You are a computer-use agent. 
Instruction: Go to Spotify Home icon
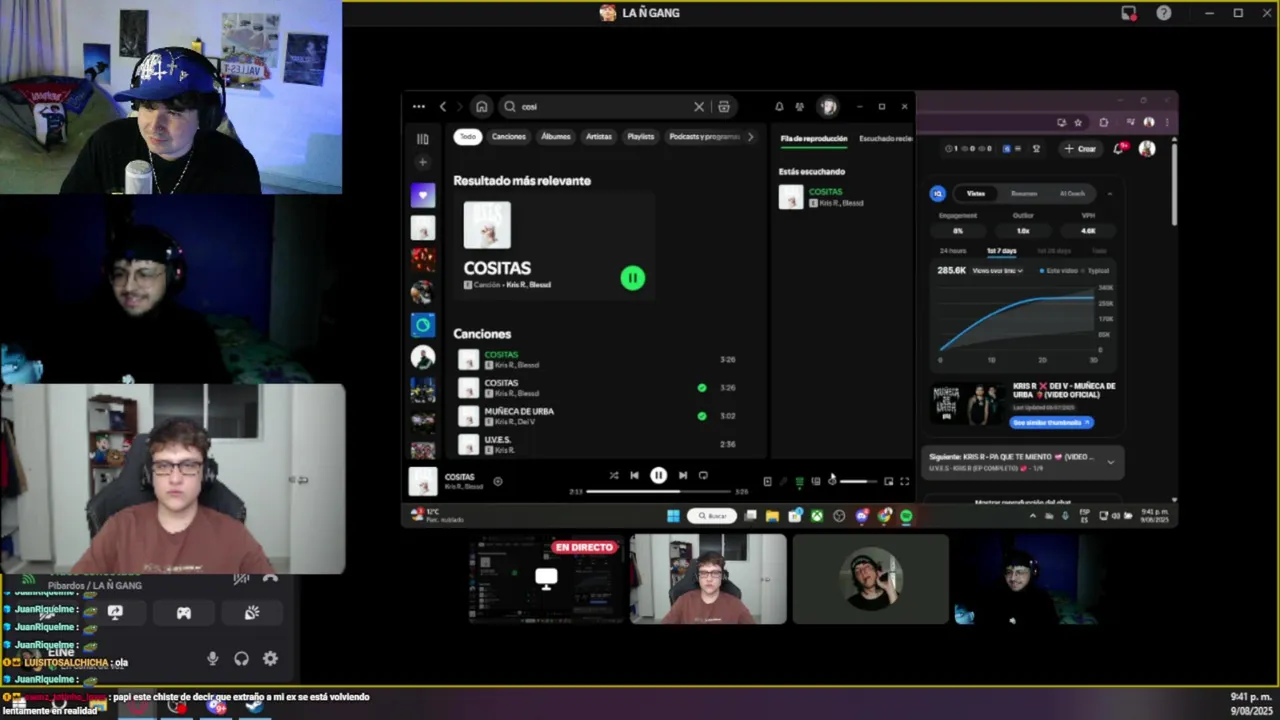[x=482, y=107]
